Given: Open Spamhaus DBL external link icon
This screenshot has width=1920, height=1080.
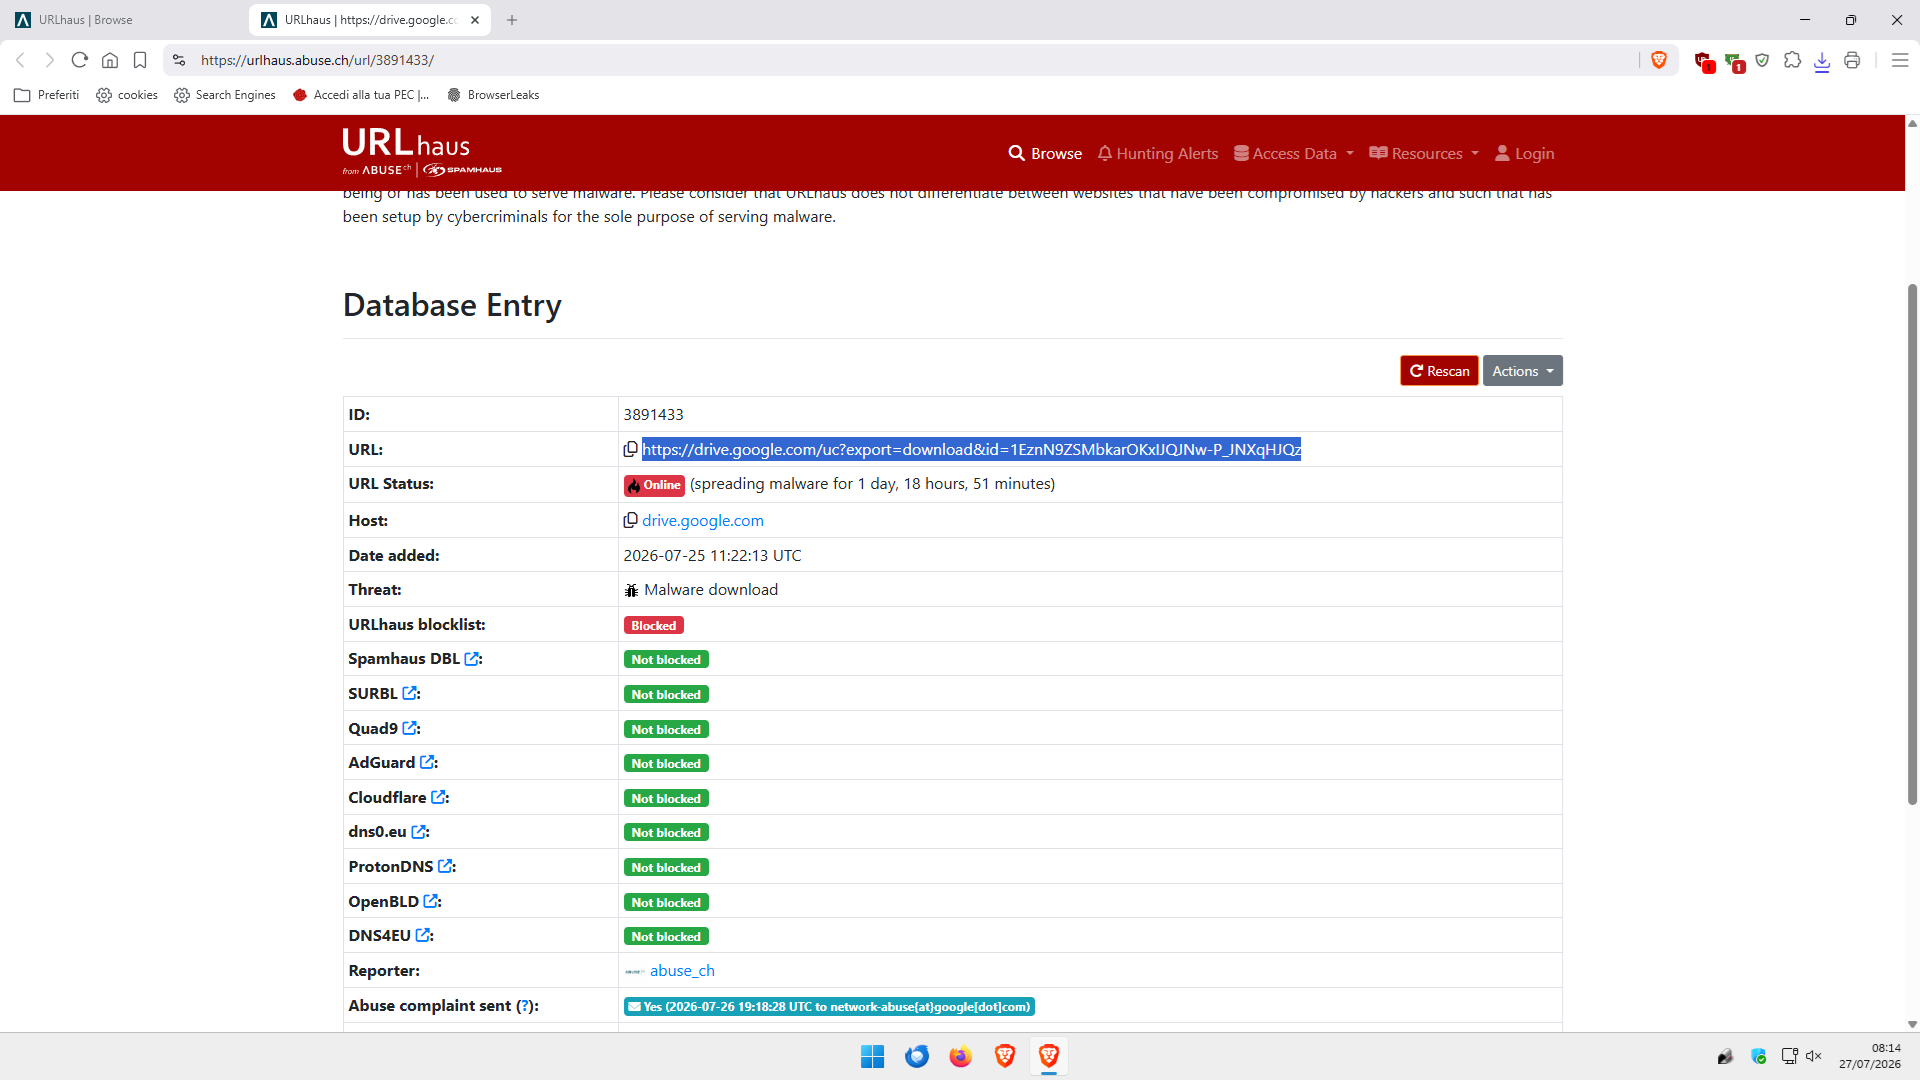Looking at the screenshot, I should coord(472,659).
